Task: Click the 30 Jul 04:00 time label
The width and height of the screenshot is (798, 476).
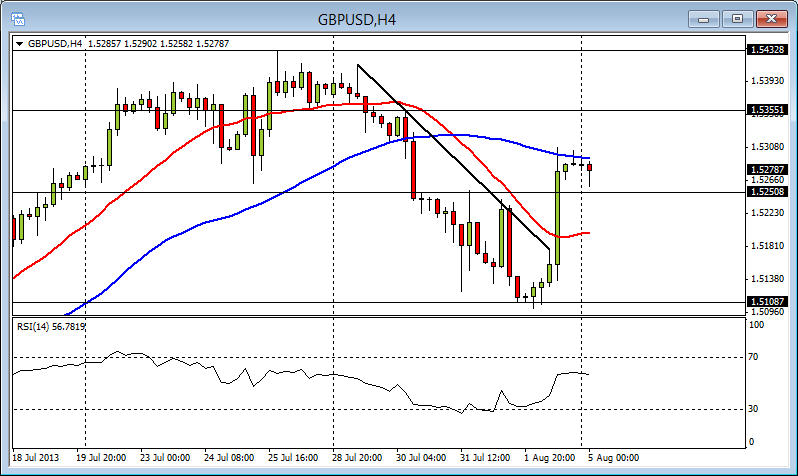Action: tap(421, 458)
